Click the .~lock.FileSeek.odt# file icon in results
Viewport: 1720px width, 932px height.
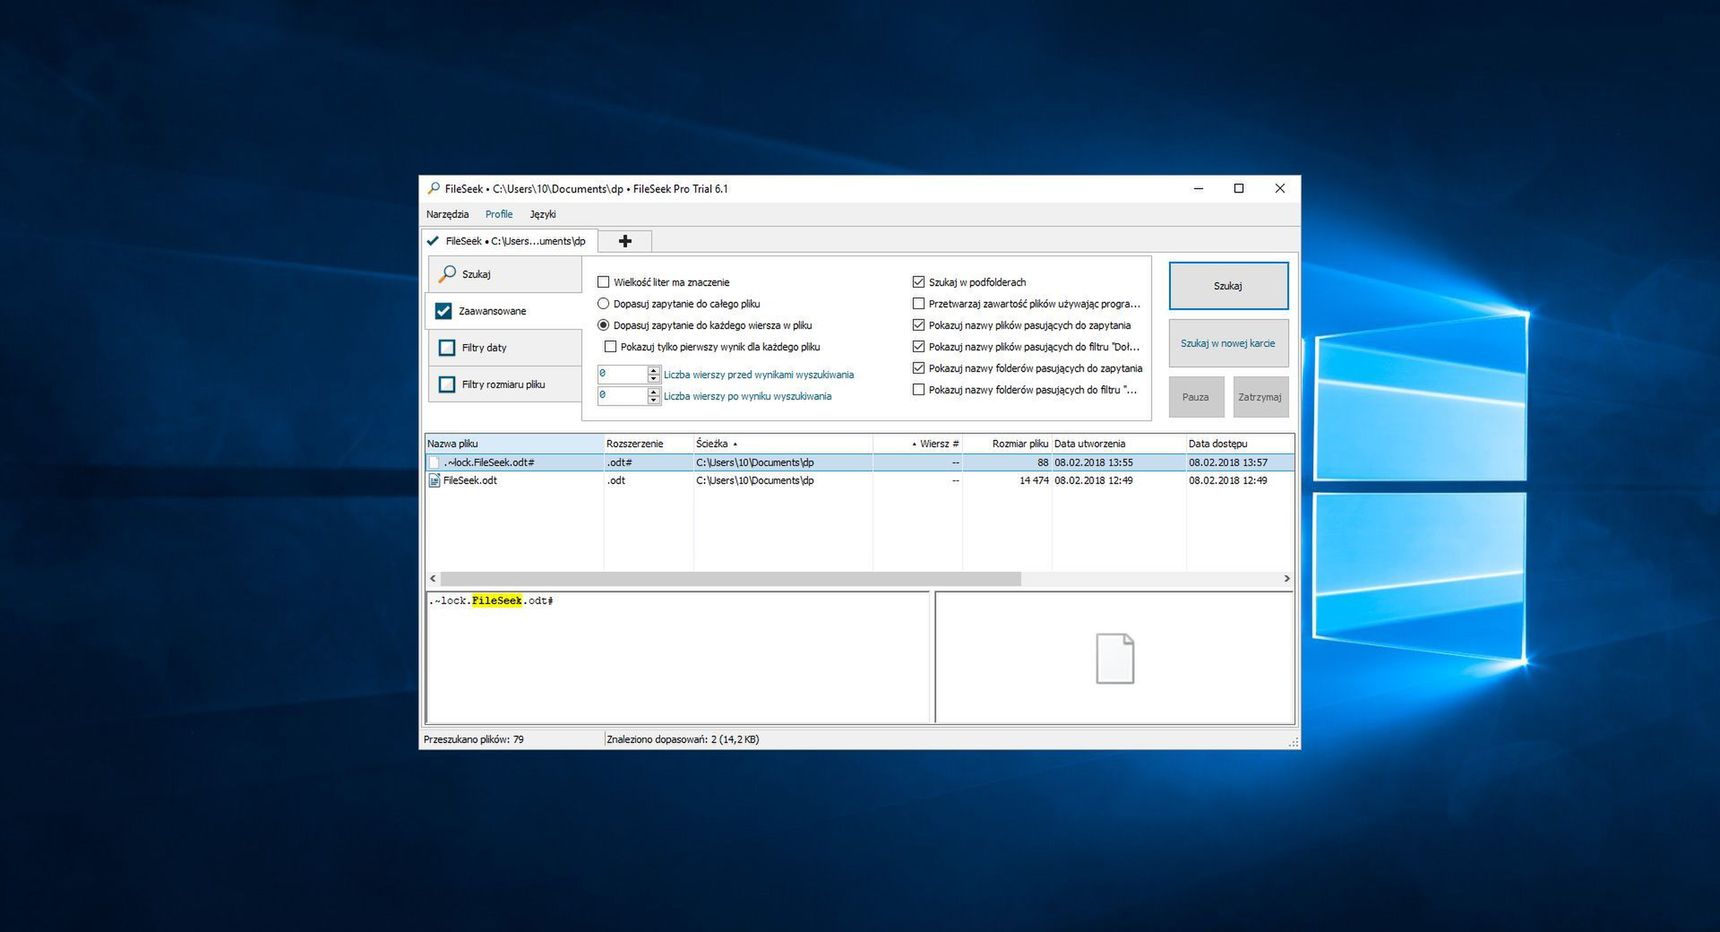tap(434, 463)
